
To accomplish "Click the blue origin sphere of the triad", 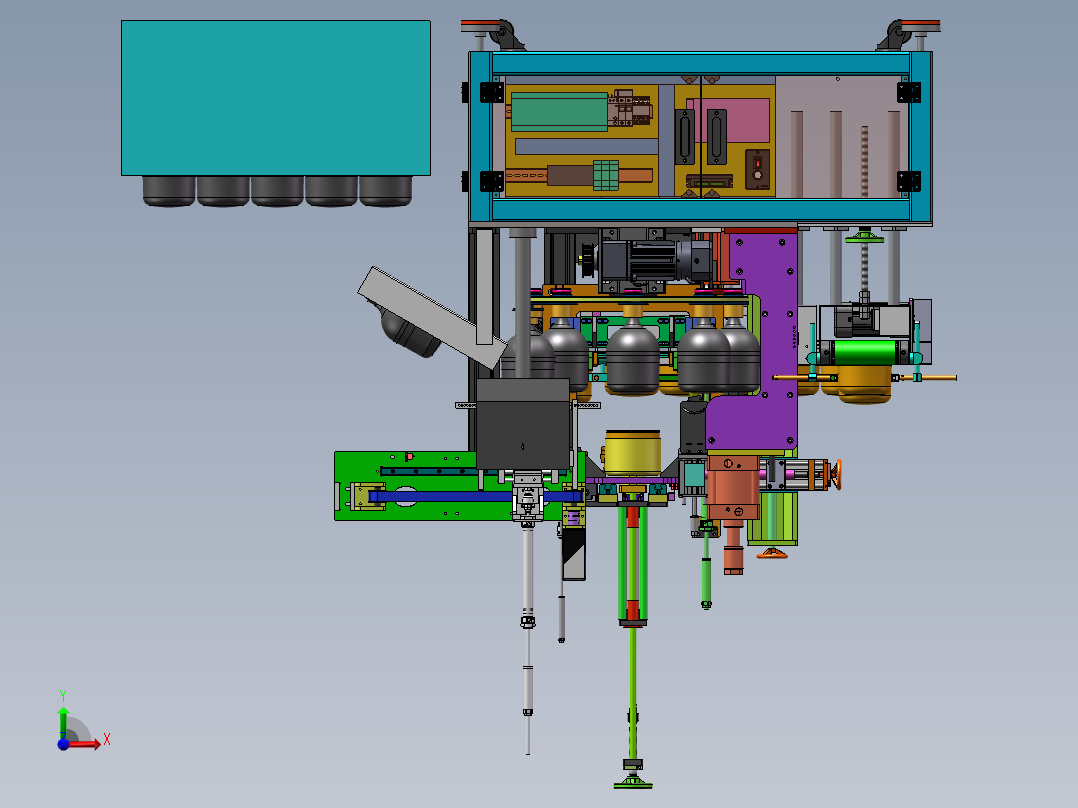I will [63, 744].
